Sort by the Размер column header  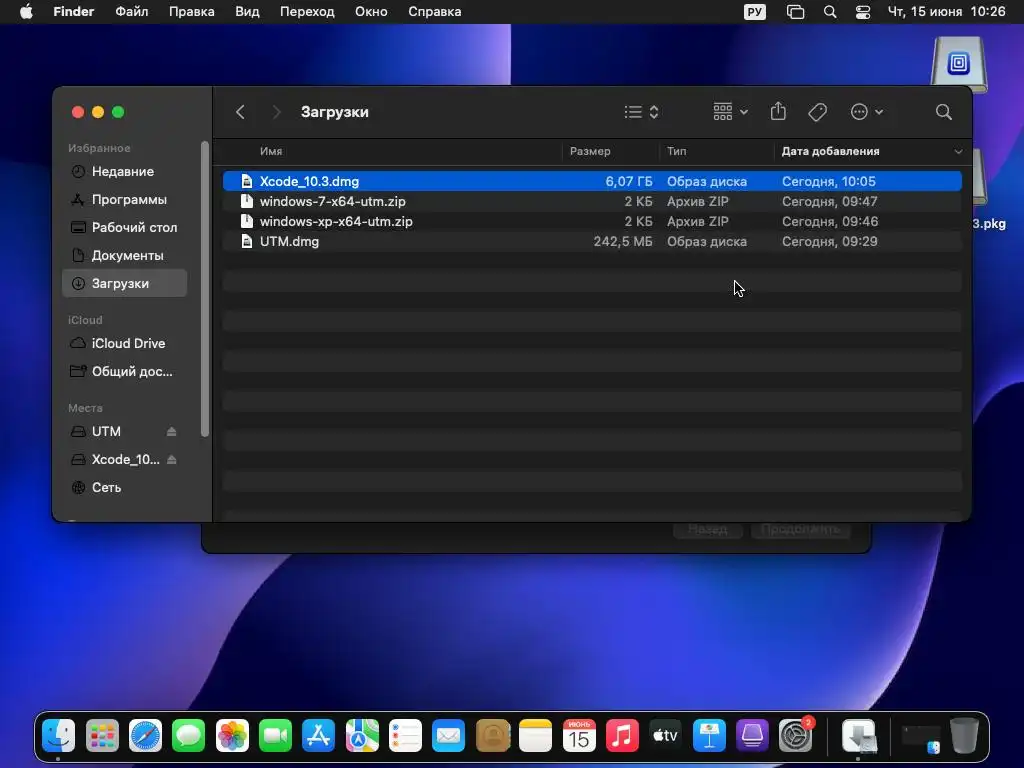pyautogui.click(x=590, y=151)
